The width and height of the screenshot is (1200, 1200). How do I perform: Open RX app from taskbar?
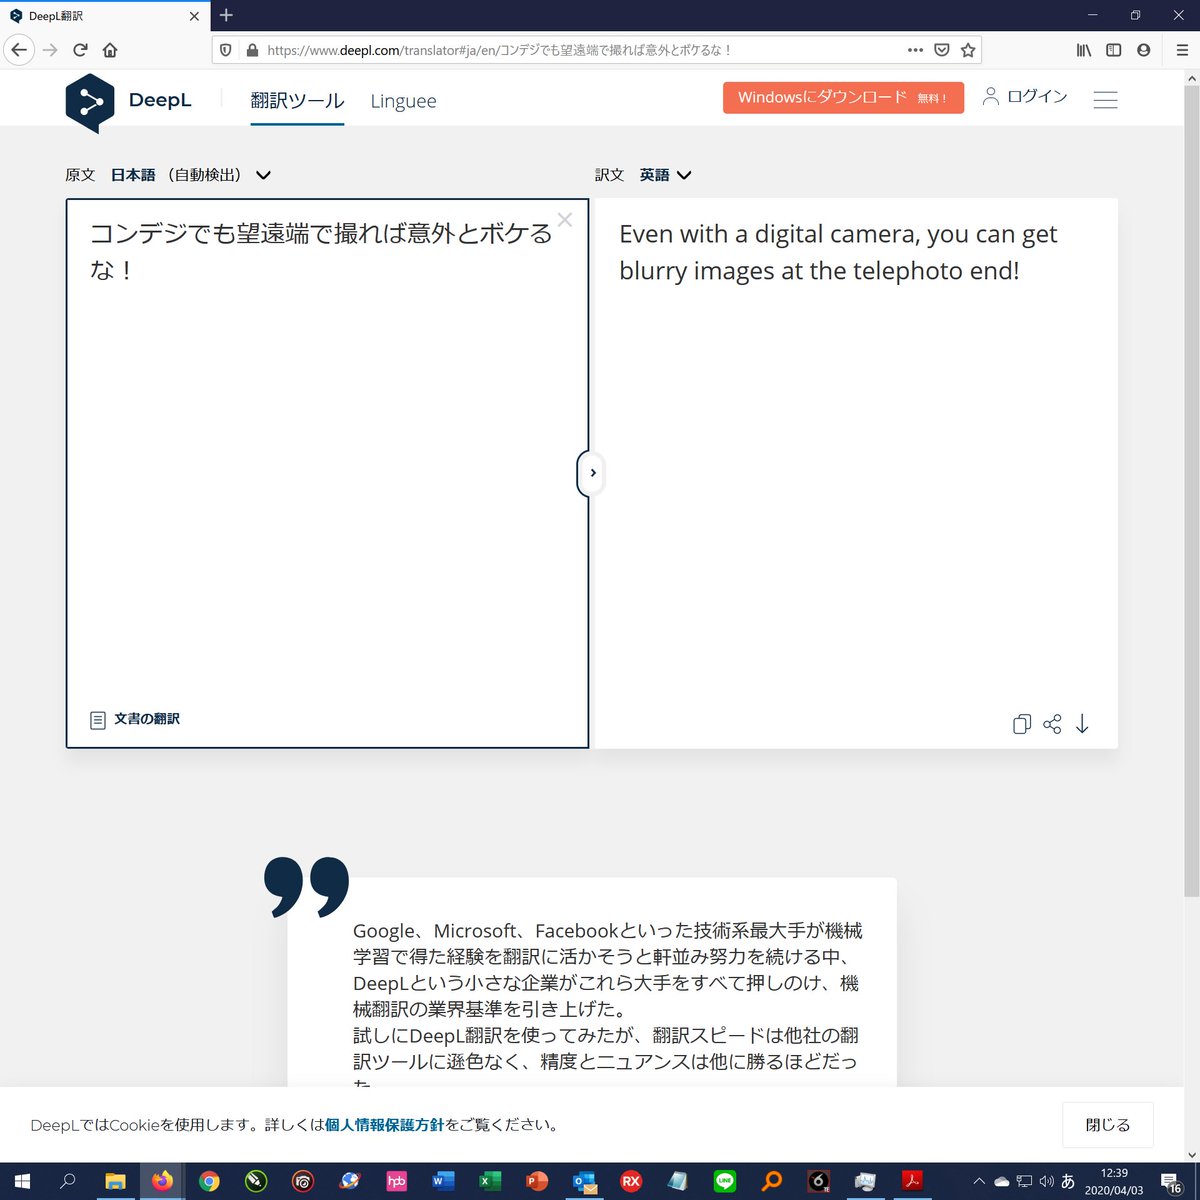631,1181
